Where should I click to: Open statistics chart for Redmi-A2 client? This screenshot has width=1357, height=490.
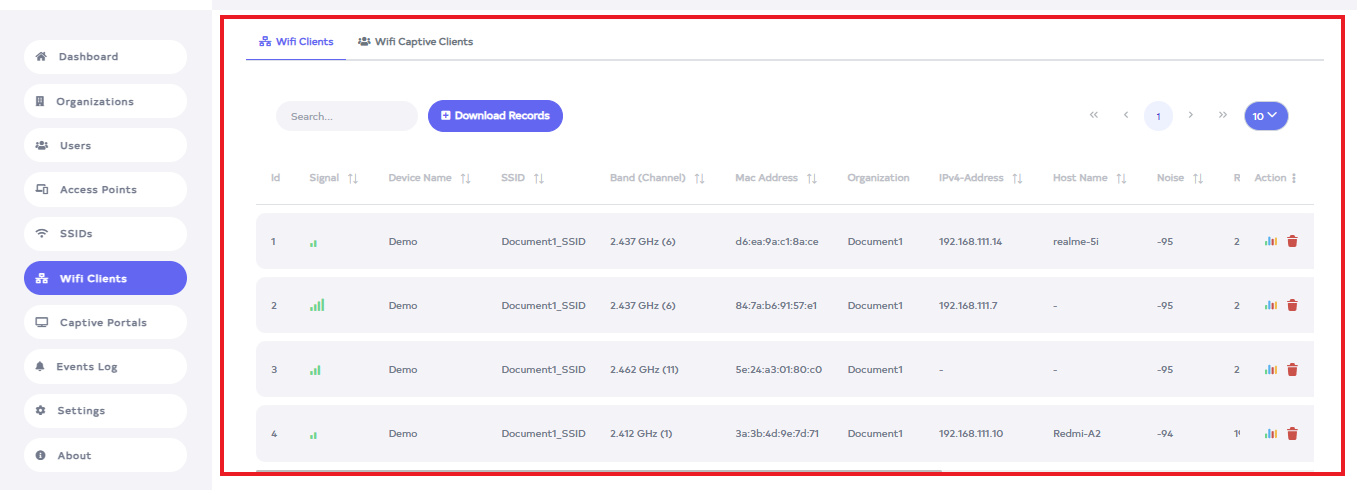click(x=1271, y=434)
